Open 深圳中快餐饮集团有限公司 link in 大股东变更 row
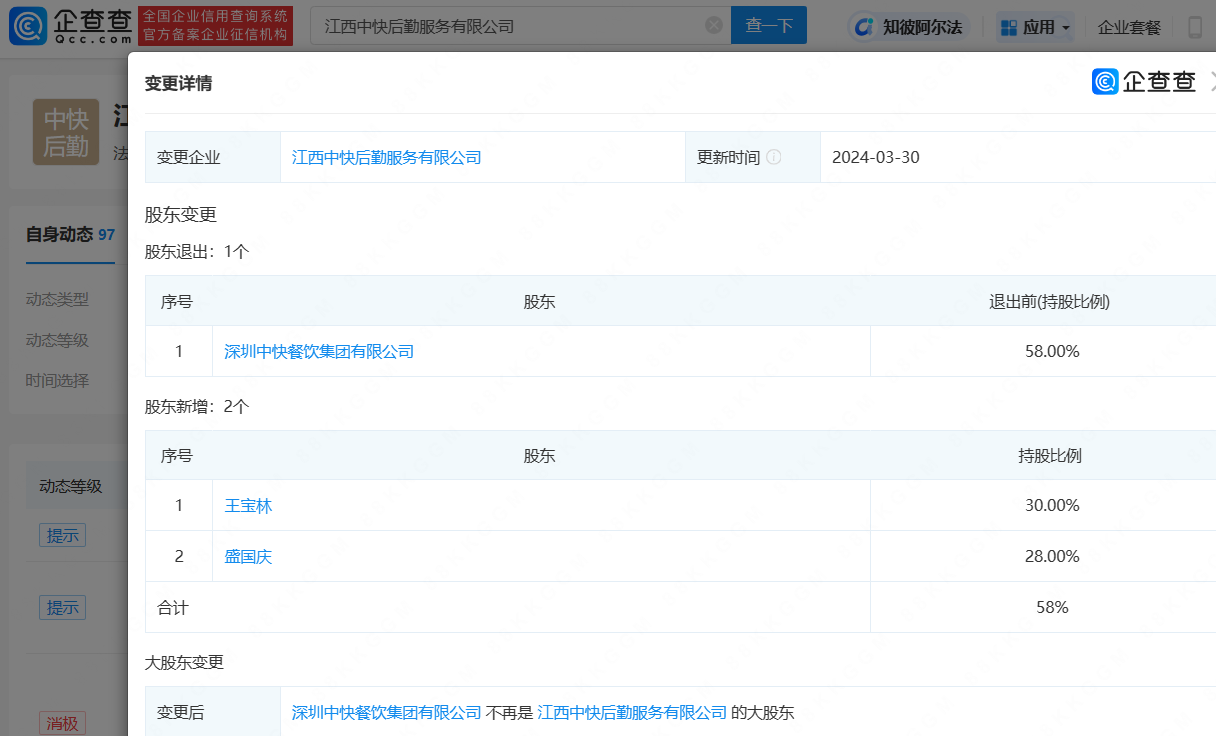 pos(387,712)
